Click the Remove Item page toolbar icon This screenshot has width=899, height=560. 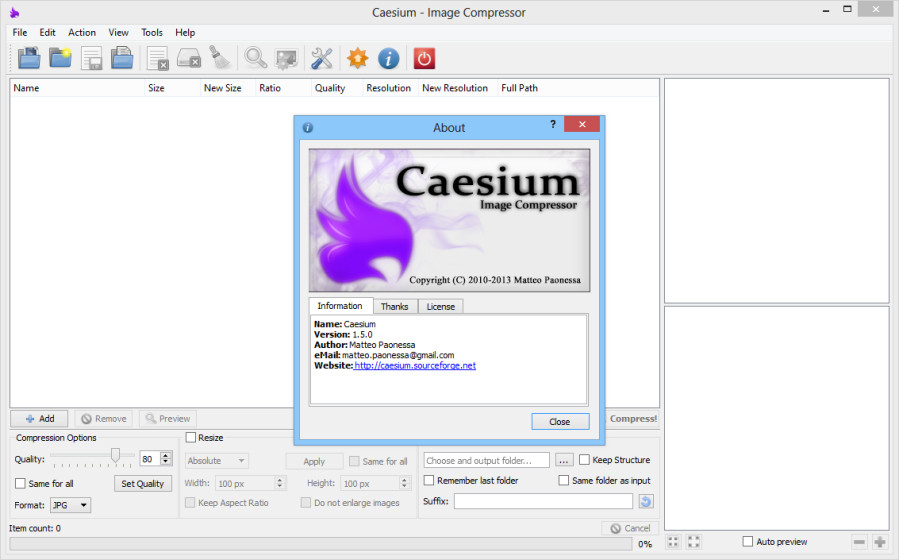(x=158, y=58)
